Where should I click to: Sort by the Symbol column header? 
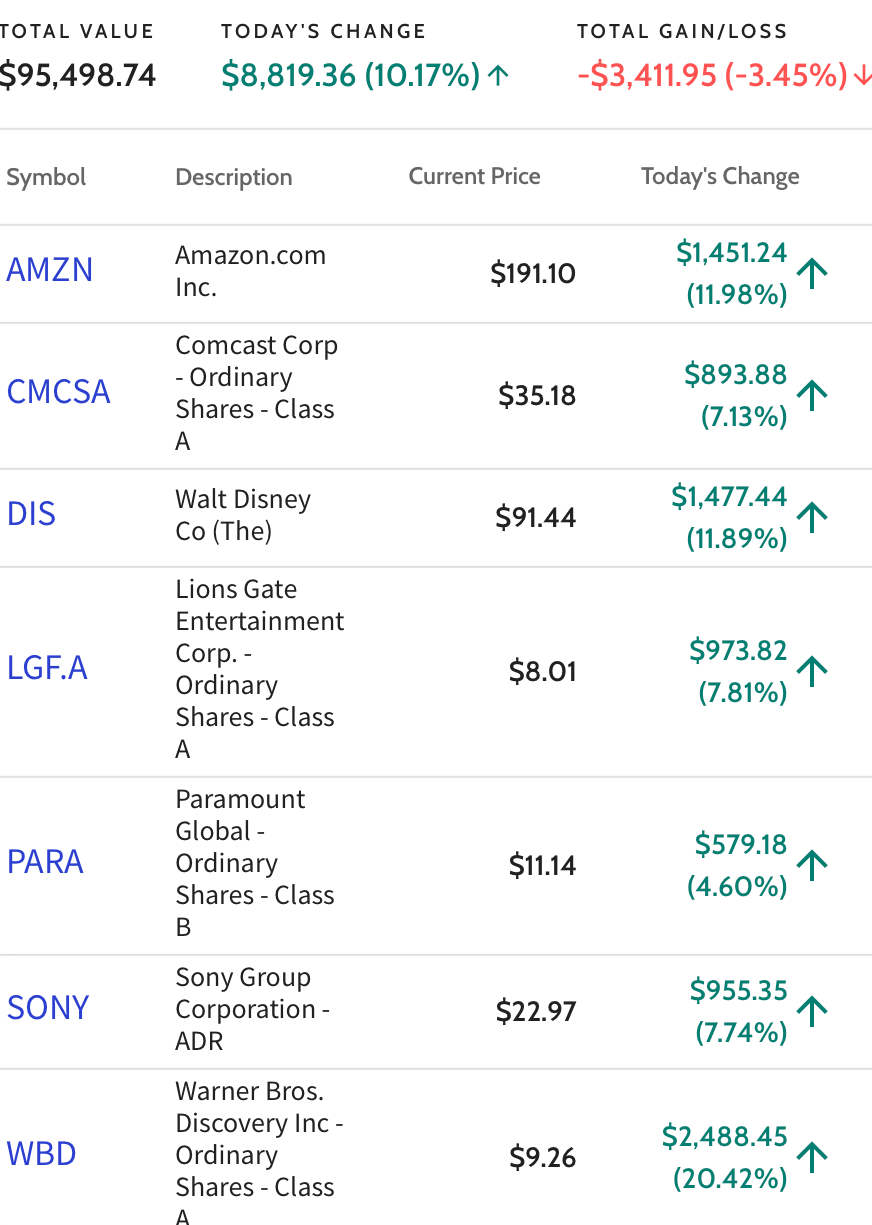pos(46,177)
